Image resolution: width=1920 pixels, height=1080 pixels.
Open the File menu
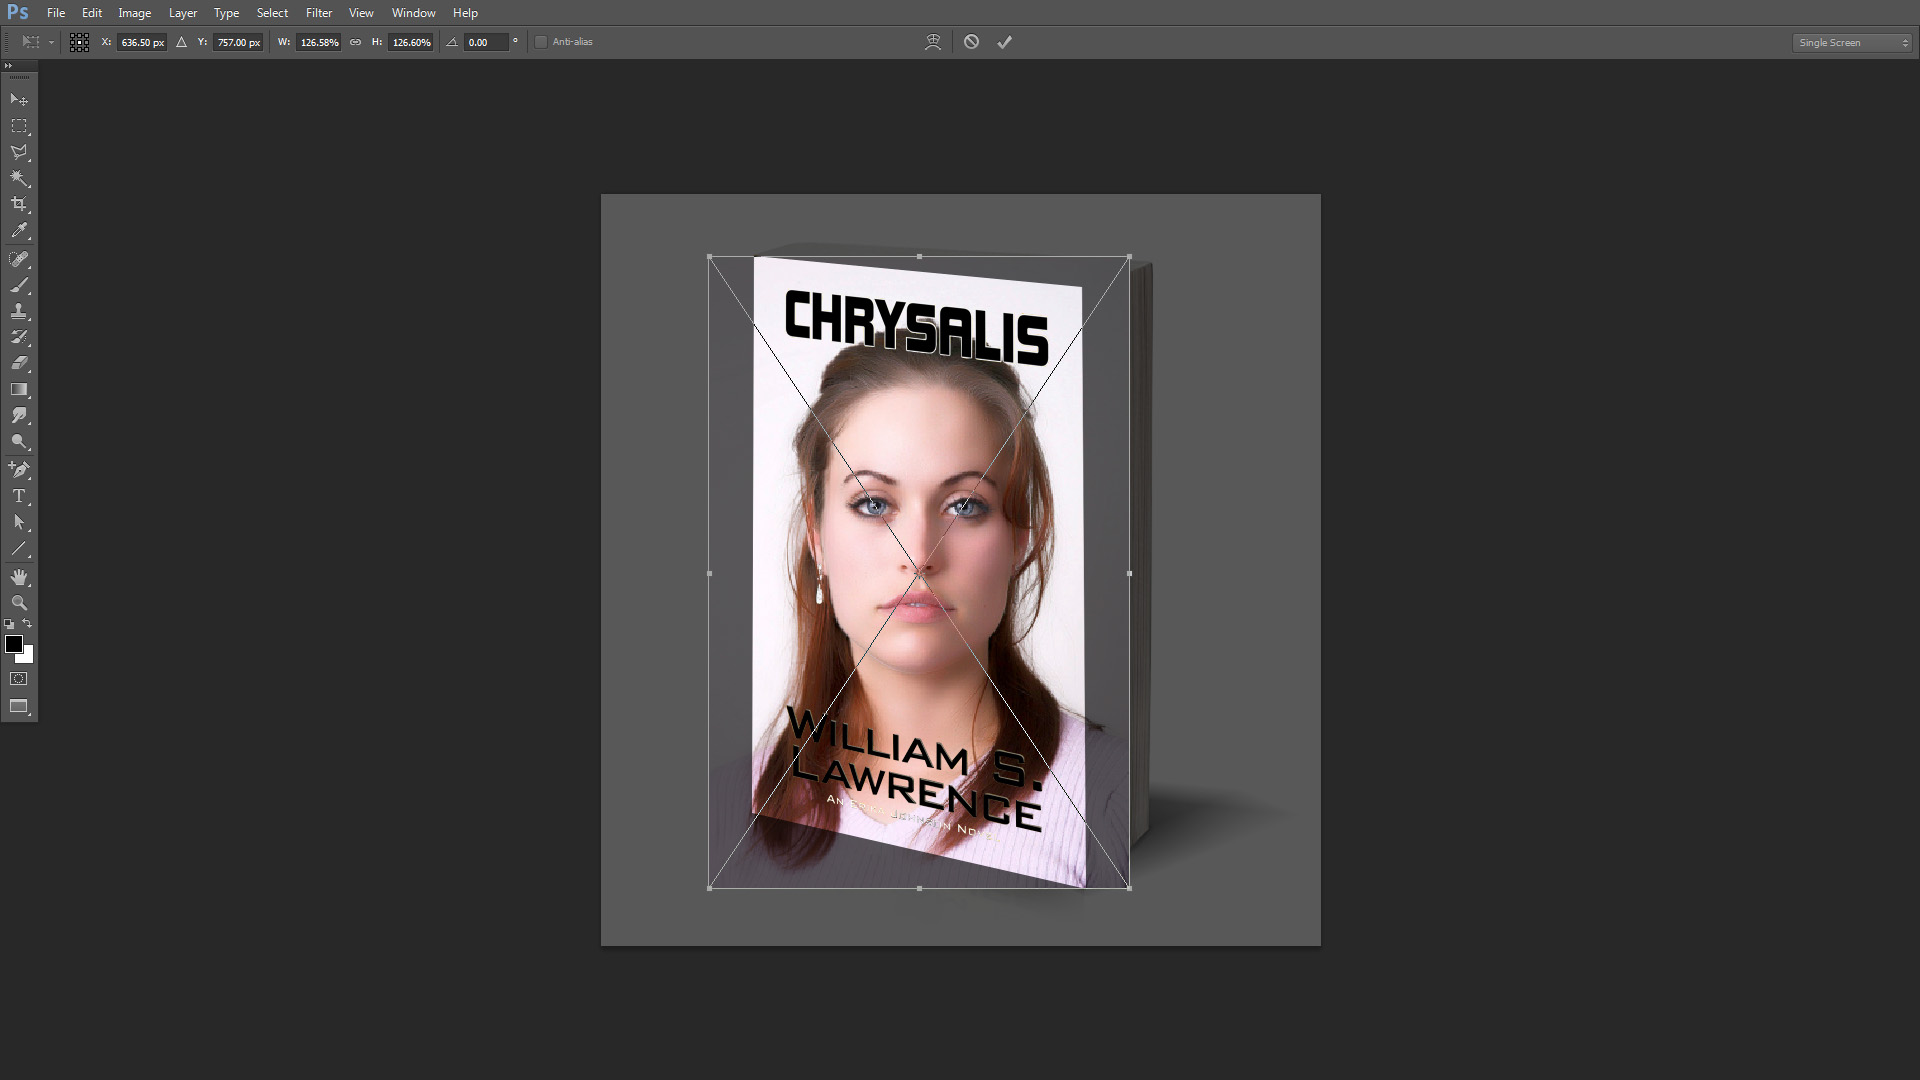tap(56, 13)
